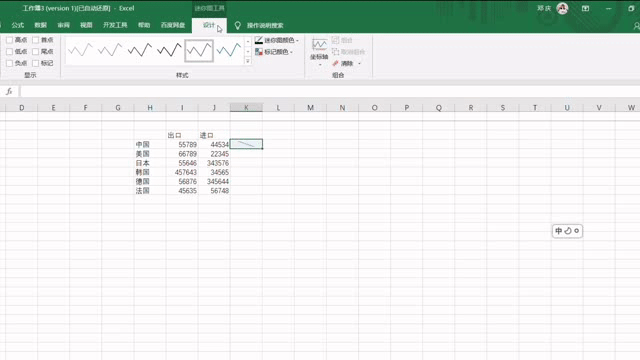The height and width of the screenshot is (360, 640).
Task: Click the 日本 row label cell
Action: [x=150, y=163]
